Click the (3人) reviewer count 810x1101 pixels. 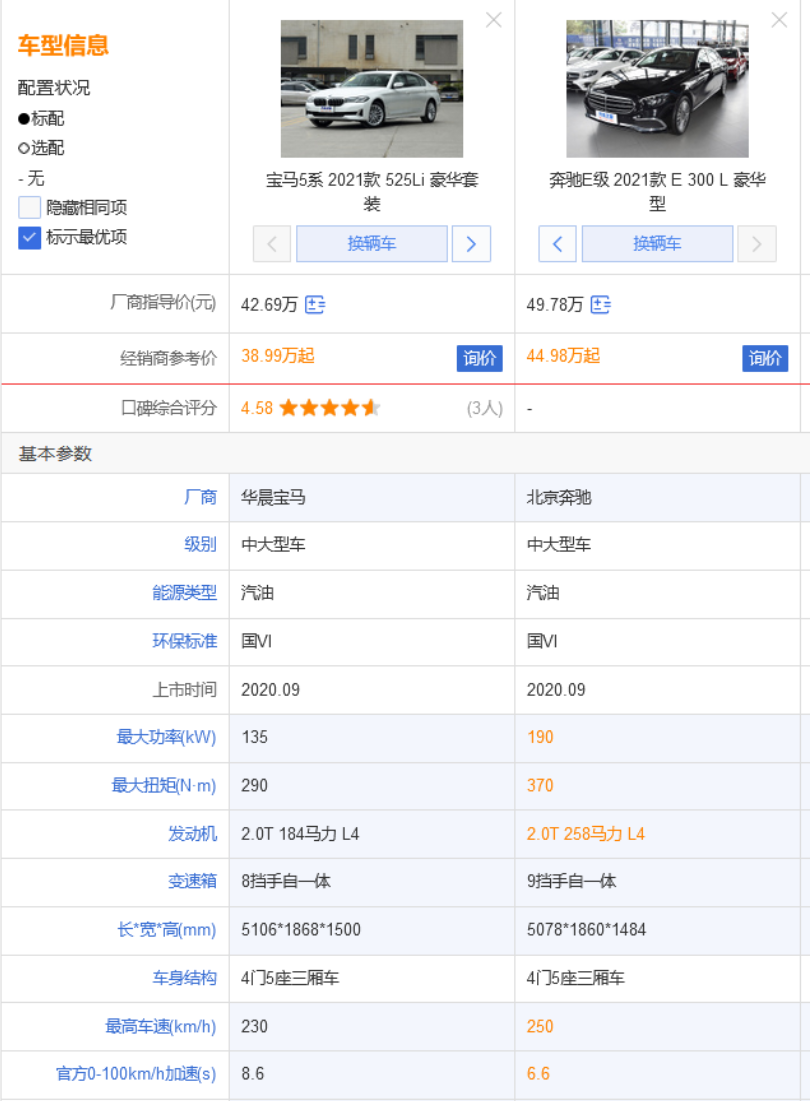click(485, 409)
